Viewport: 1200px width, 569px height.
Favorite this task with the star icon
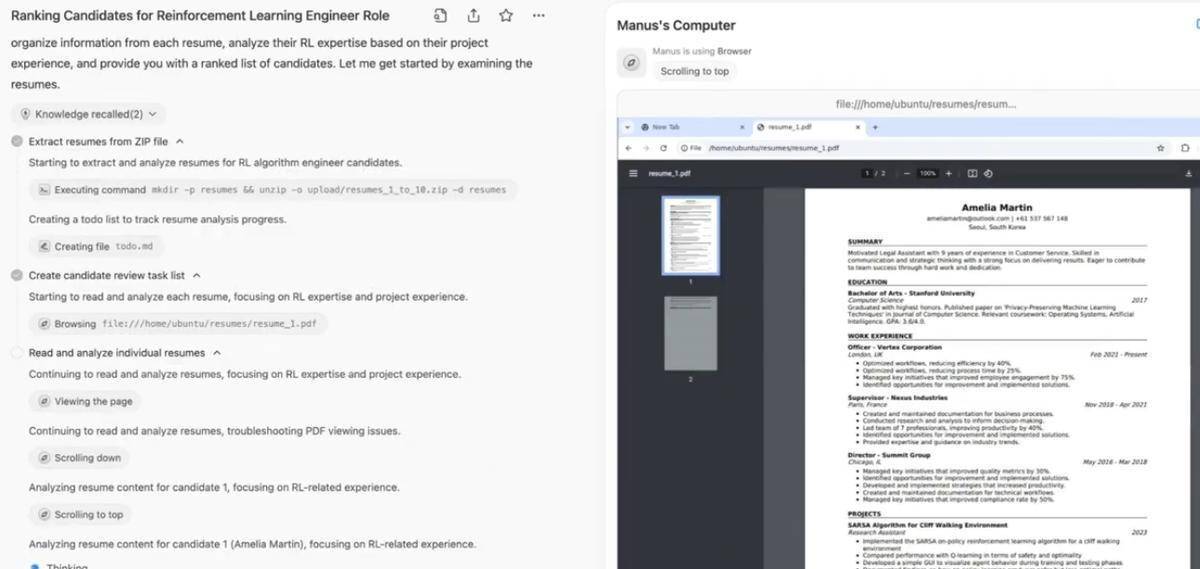tap(506, 16)
